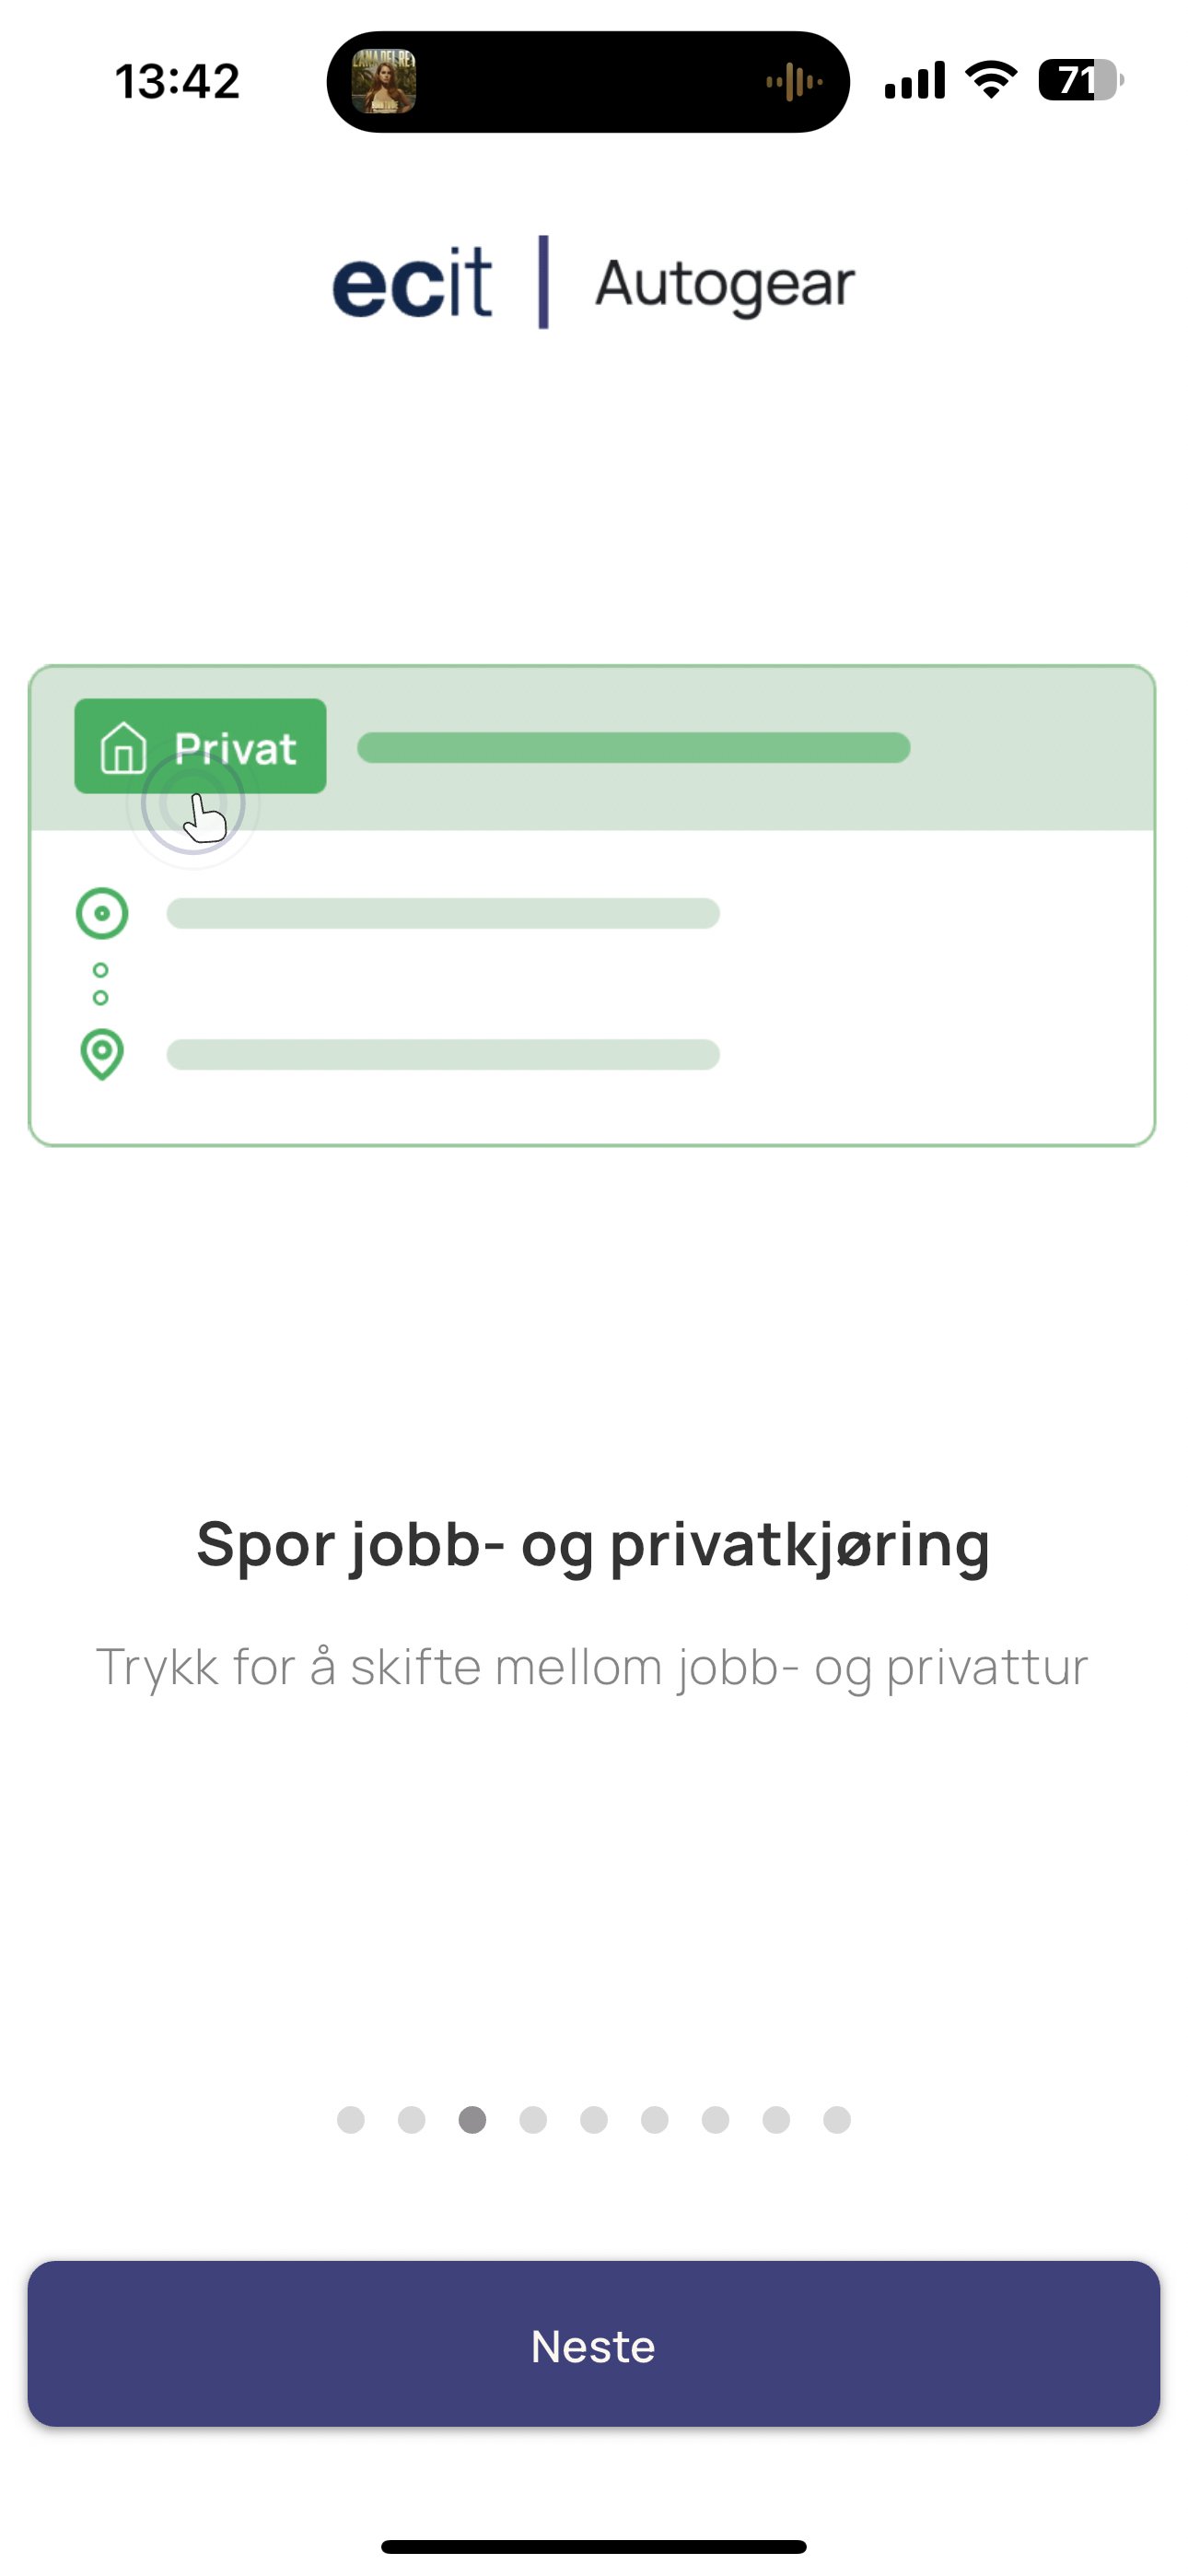Screen dimensions: 1188x2576
Task: Select the last page indicator dot
Action: (x=837, y=2119)
